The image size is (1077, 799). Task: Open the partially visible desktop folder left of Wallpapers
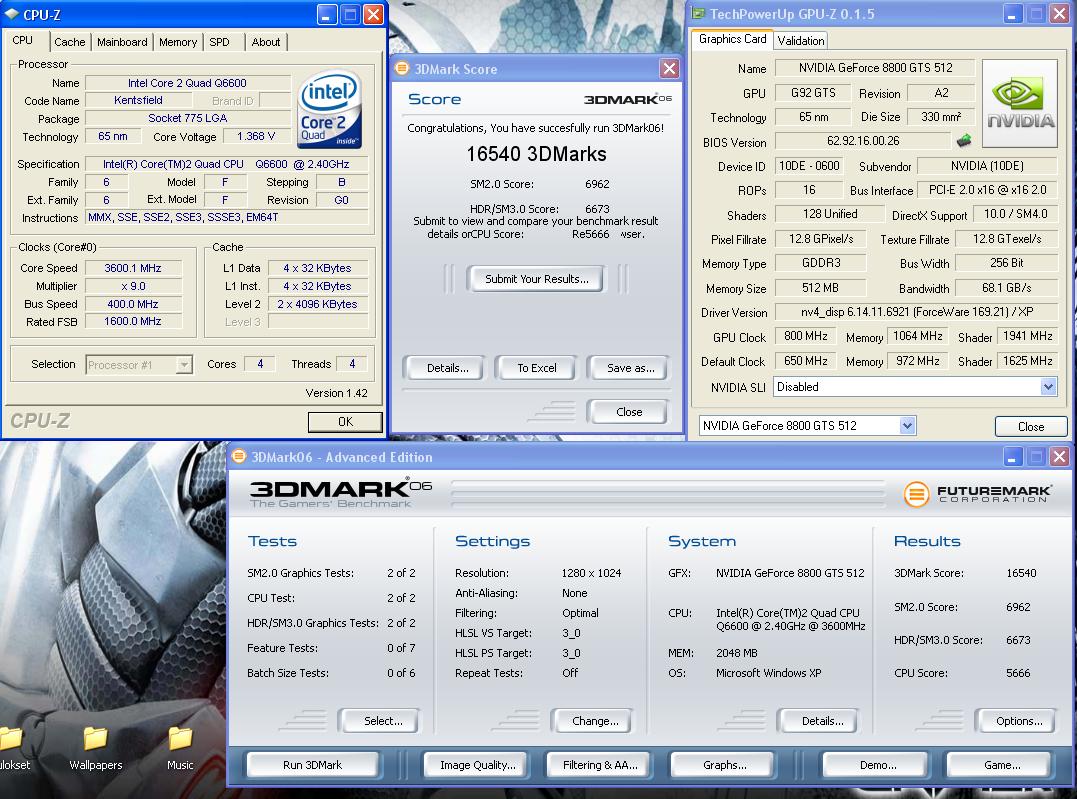point(12,748)
